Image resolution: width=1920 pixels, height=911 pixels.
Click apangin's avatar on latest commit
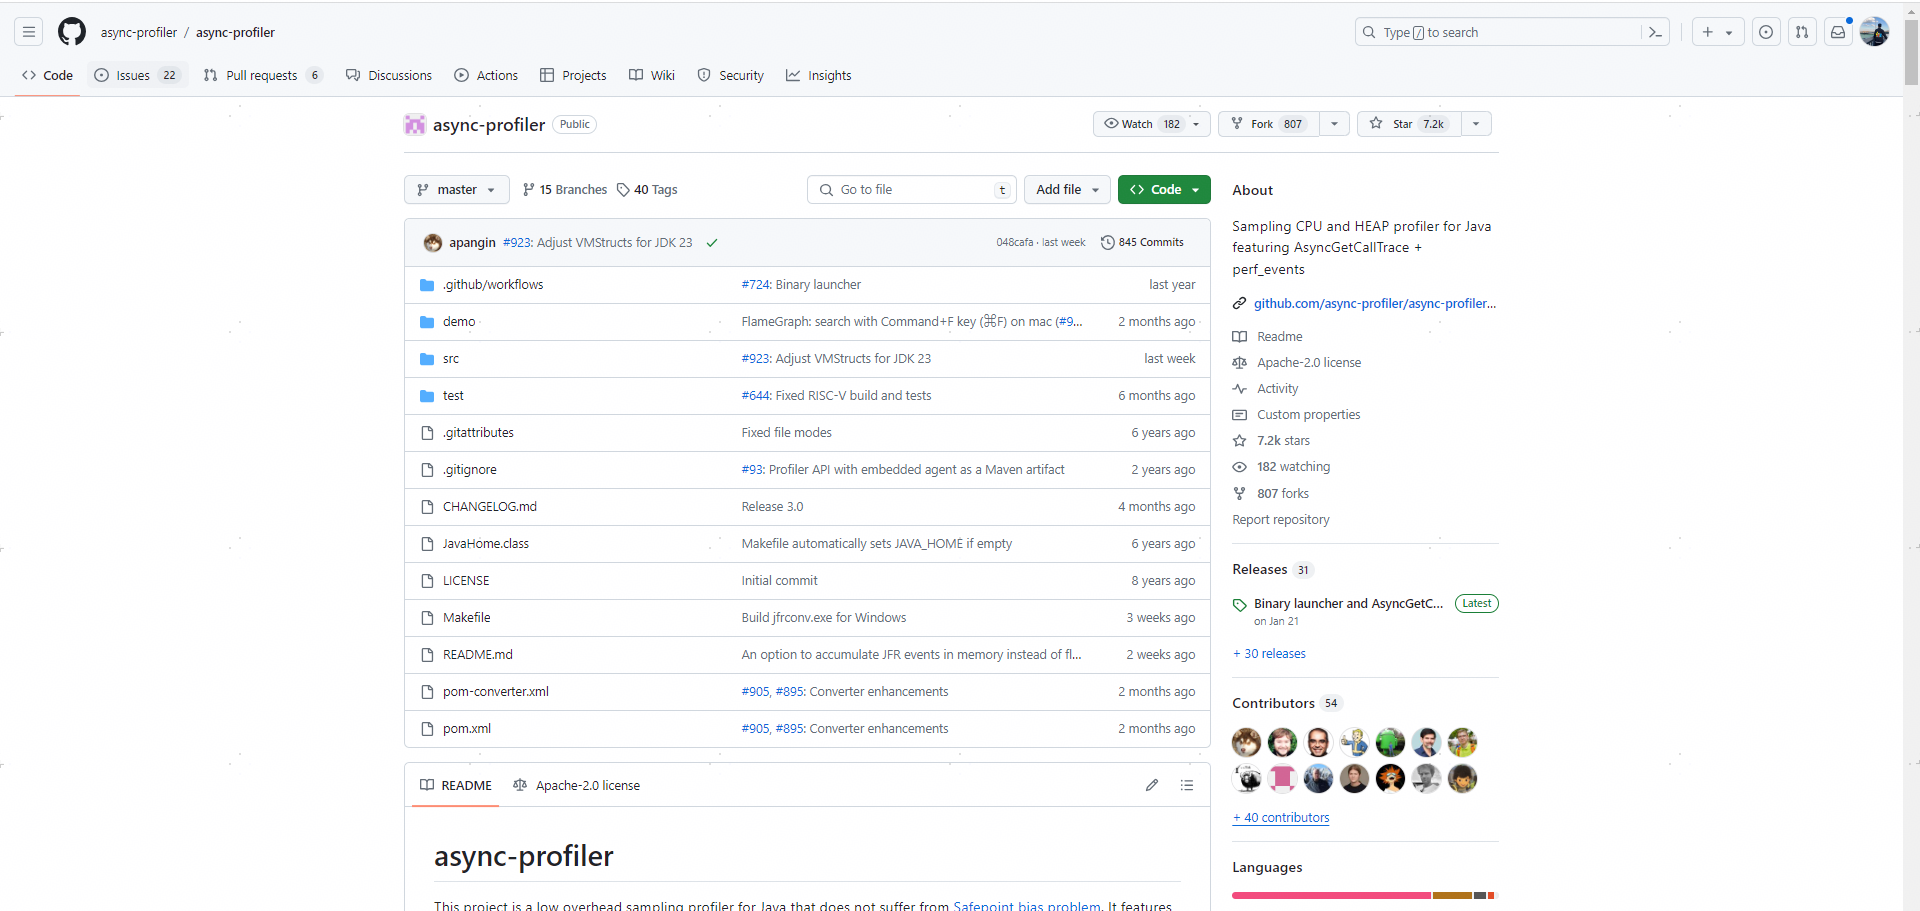[433, 243]
